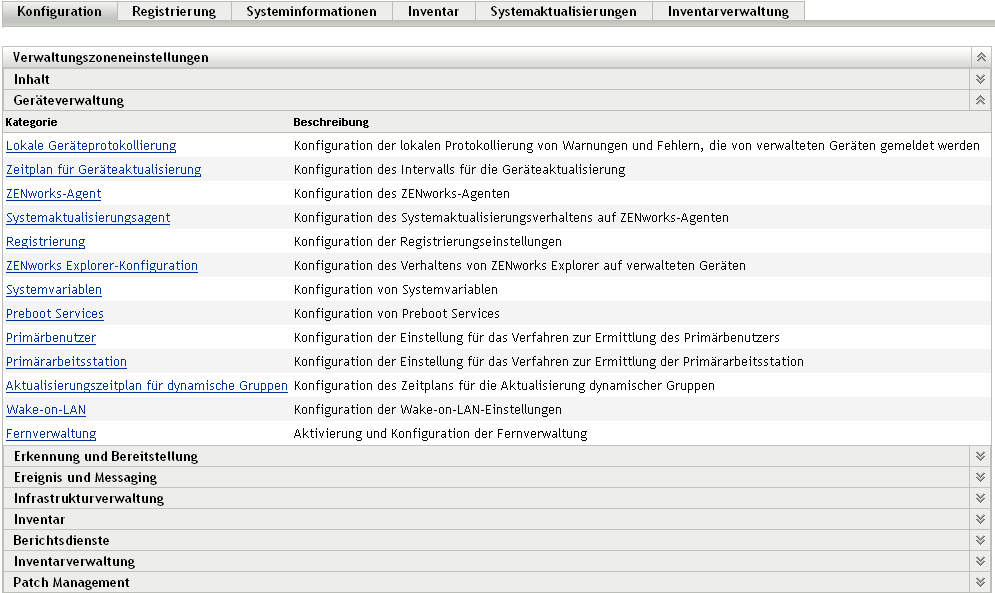Screen dimensions: 995x593
Task: Expand the Patch Management section header
Action: (71, 583)
